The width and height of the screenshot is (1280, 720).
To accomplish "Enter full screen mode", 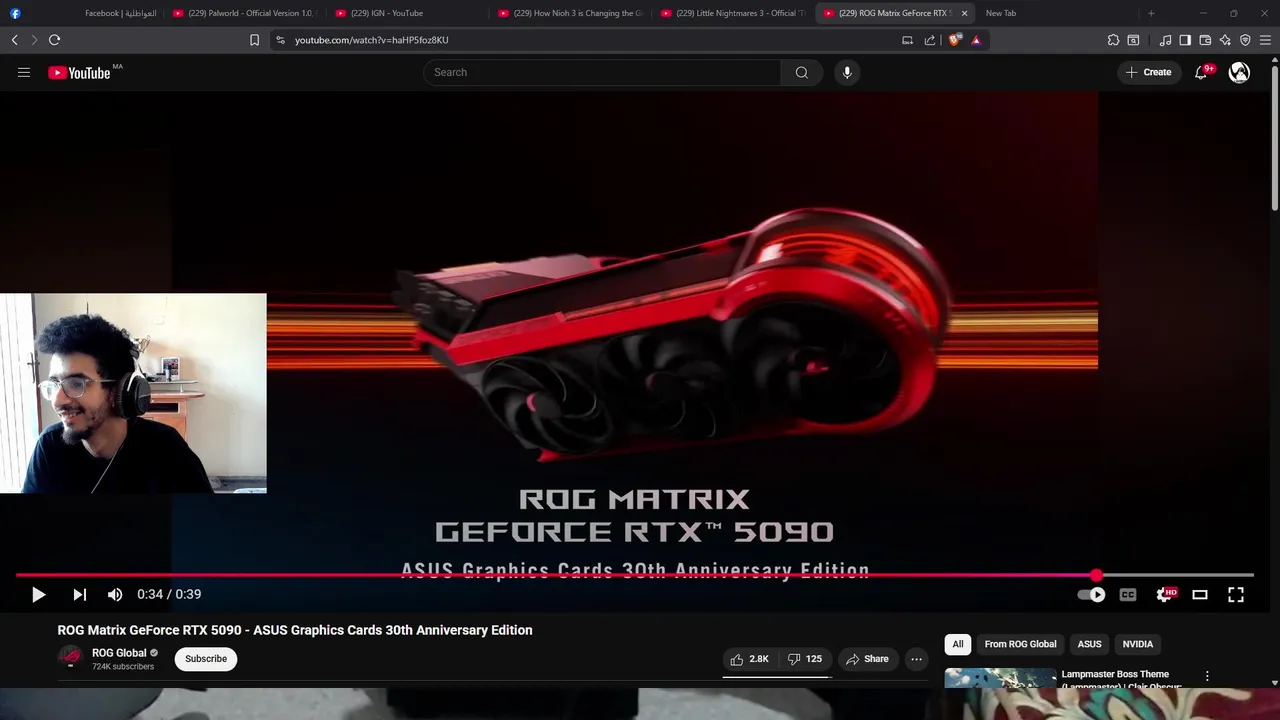I will tap(1236, 595).
